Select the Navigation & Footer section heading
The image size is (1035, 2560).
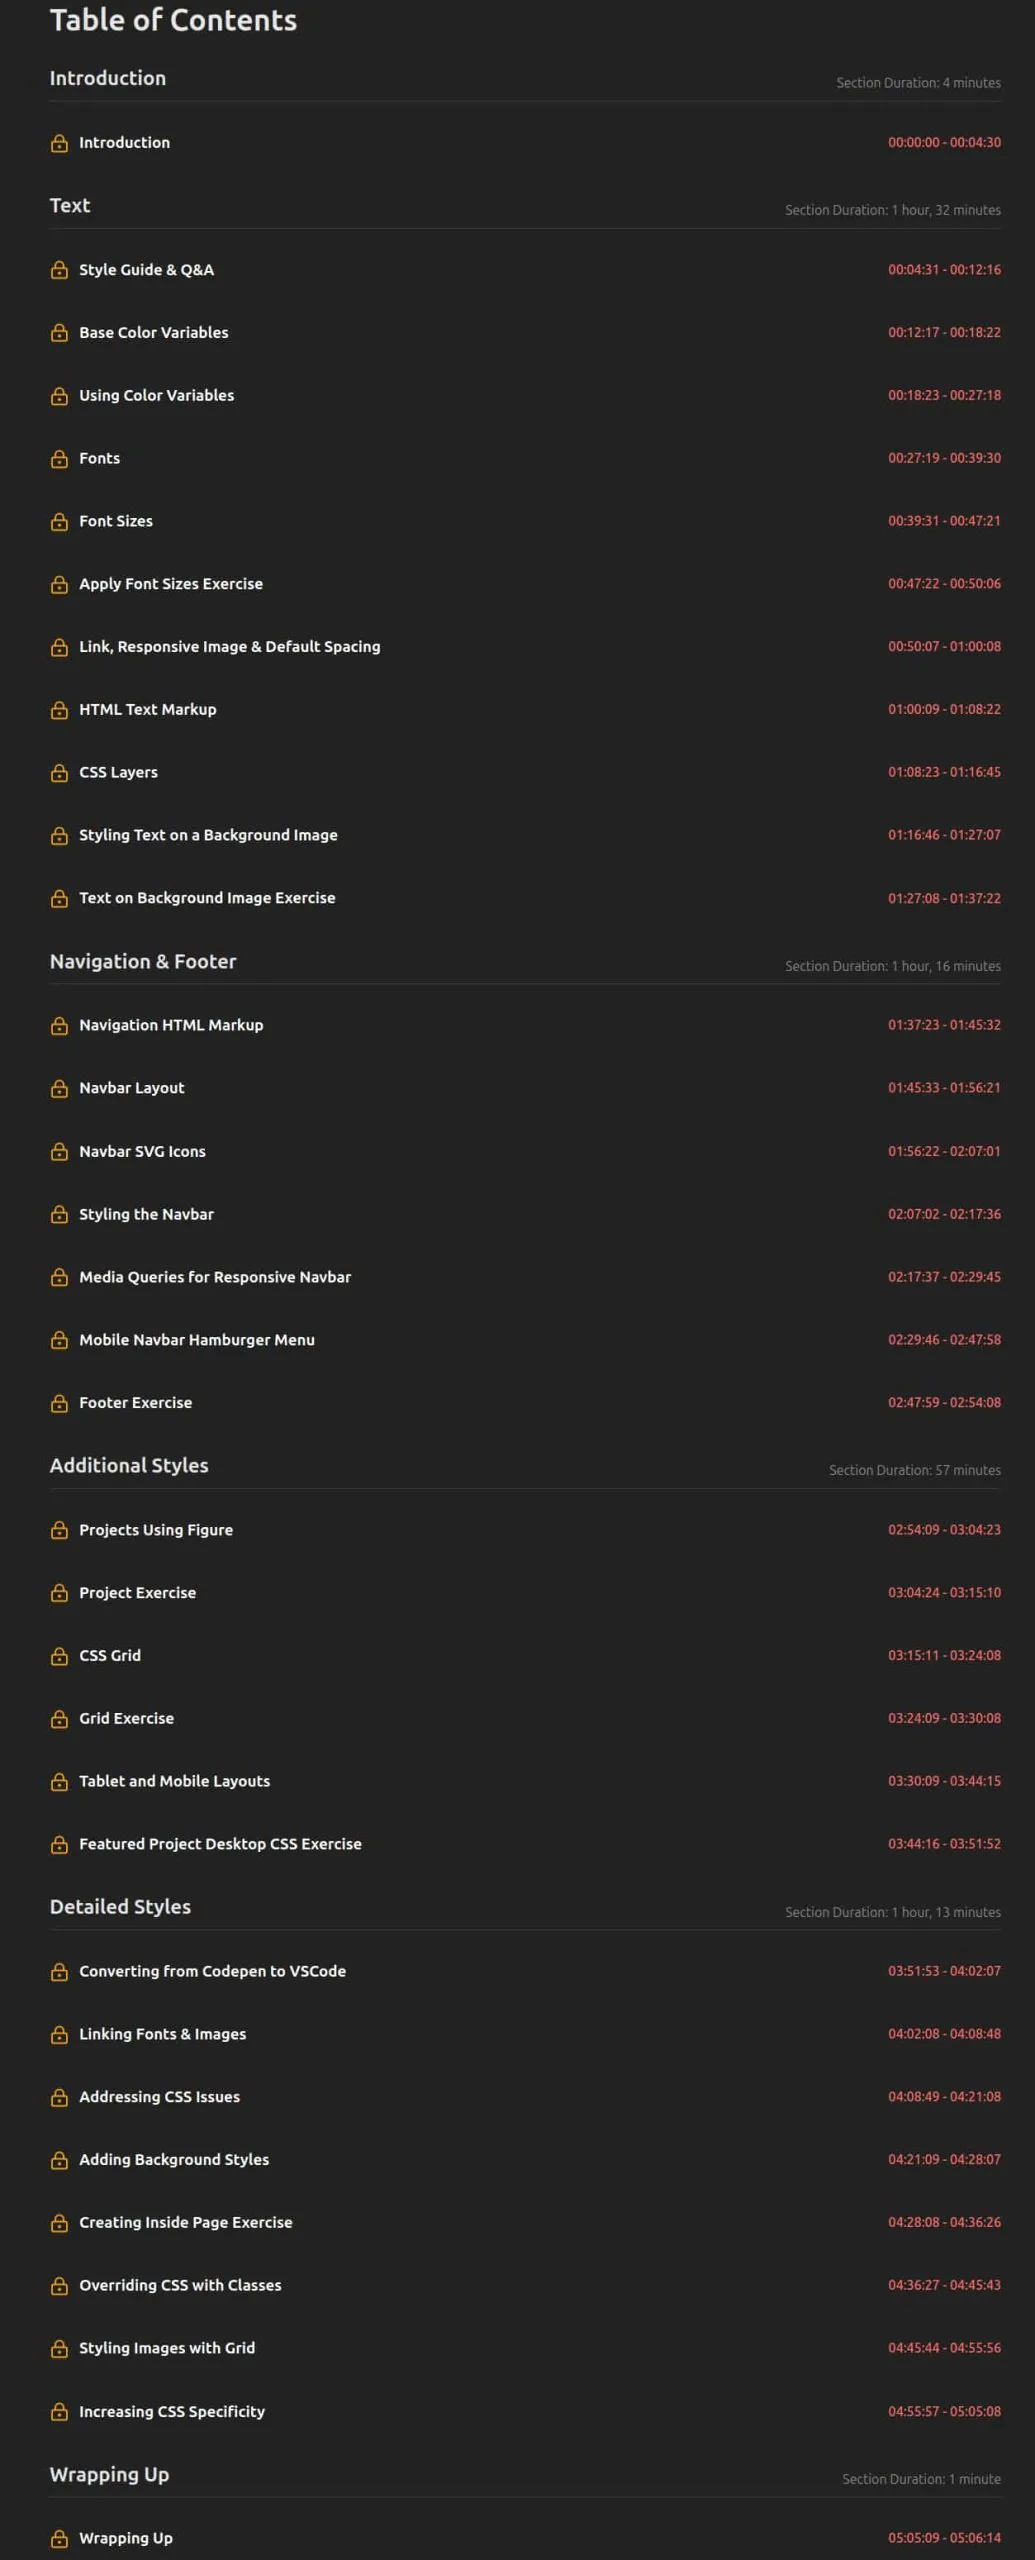point(143,962)
